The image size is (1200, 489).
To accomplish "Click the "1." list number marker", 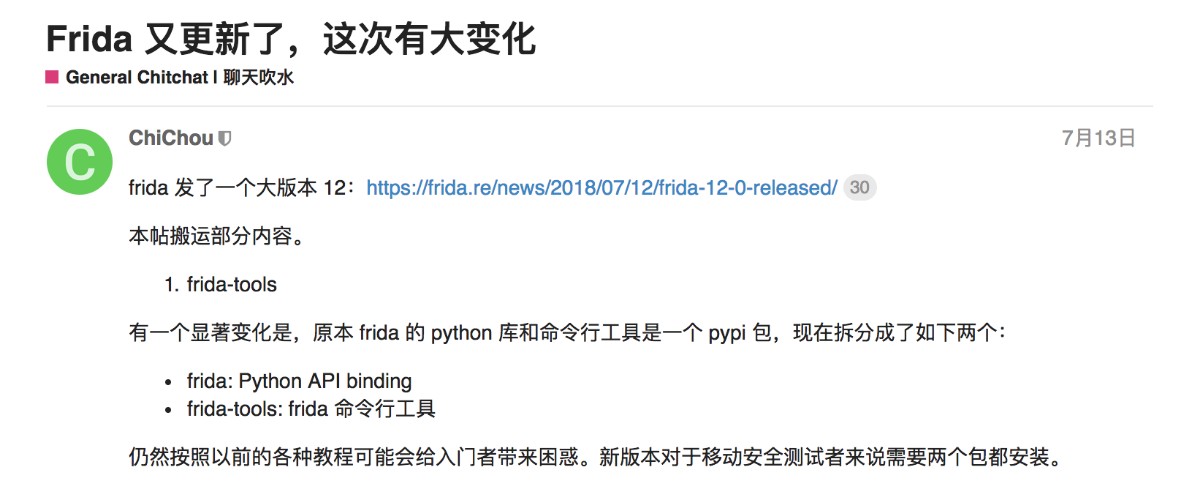I will tap(171, 285).
